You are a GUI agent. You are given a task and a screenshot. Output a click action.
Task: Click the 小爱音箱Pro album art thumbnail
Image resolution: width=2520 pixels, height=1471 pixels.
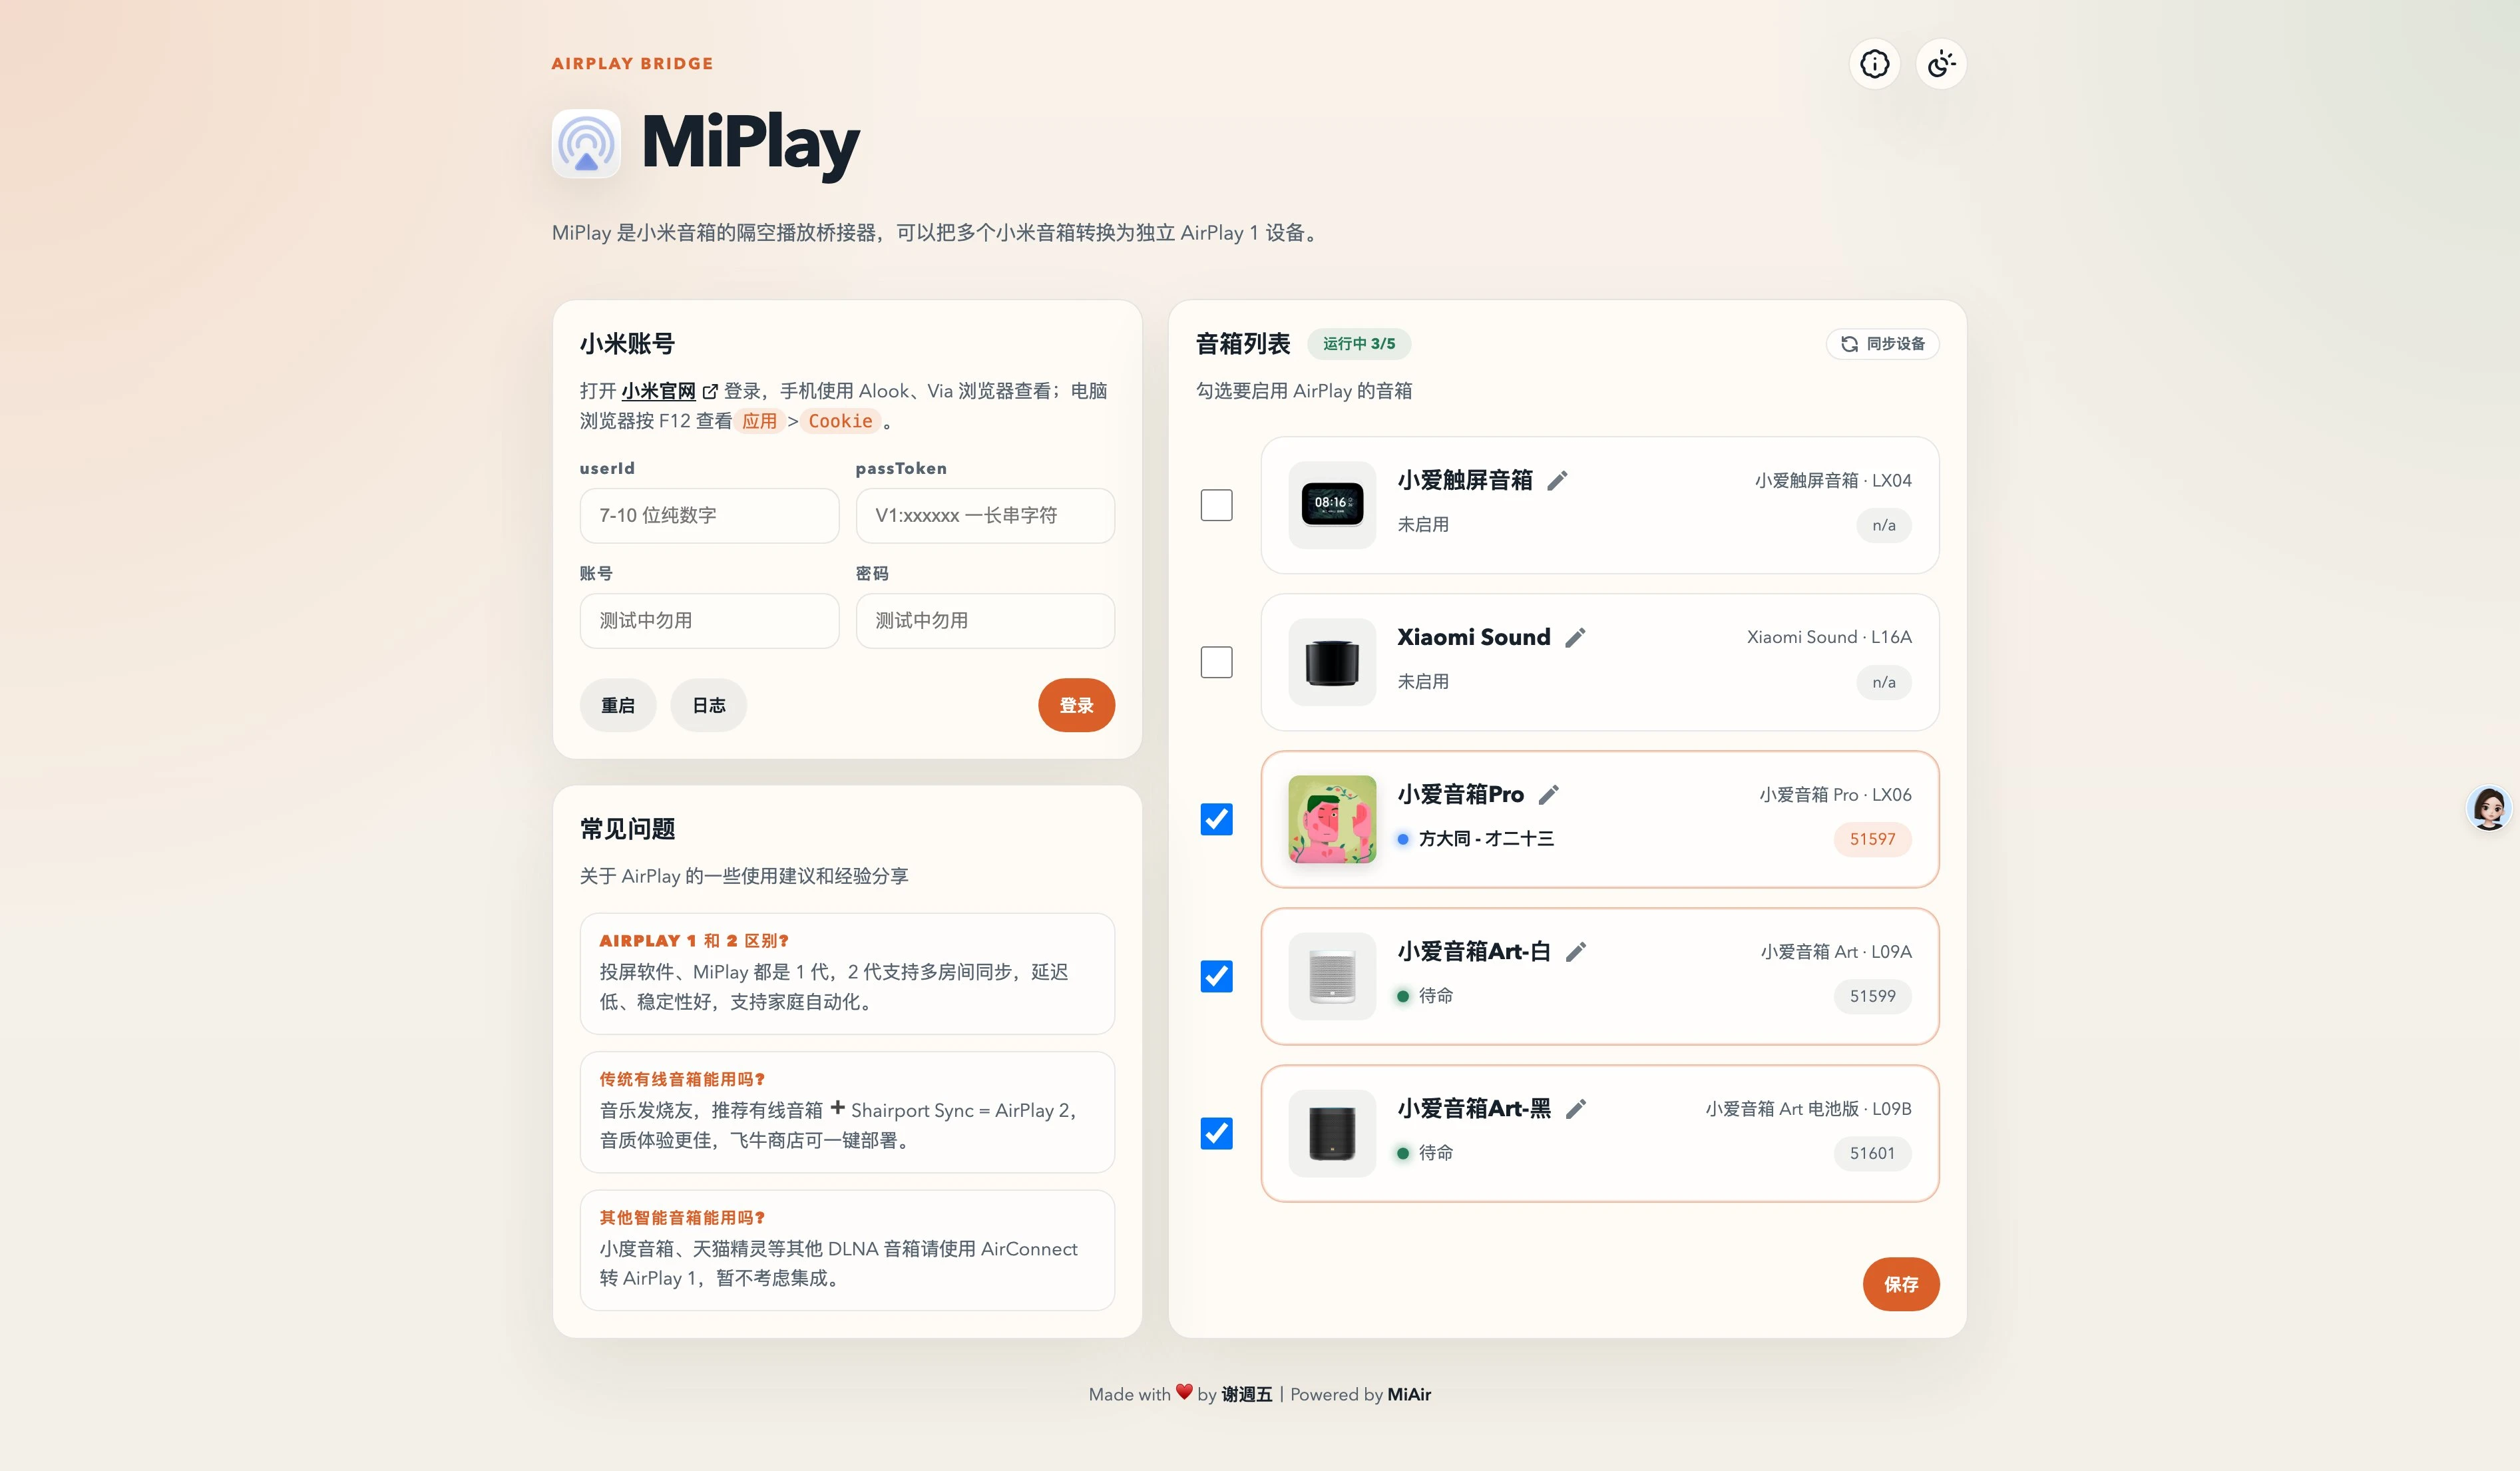coord(1332,819)
